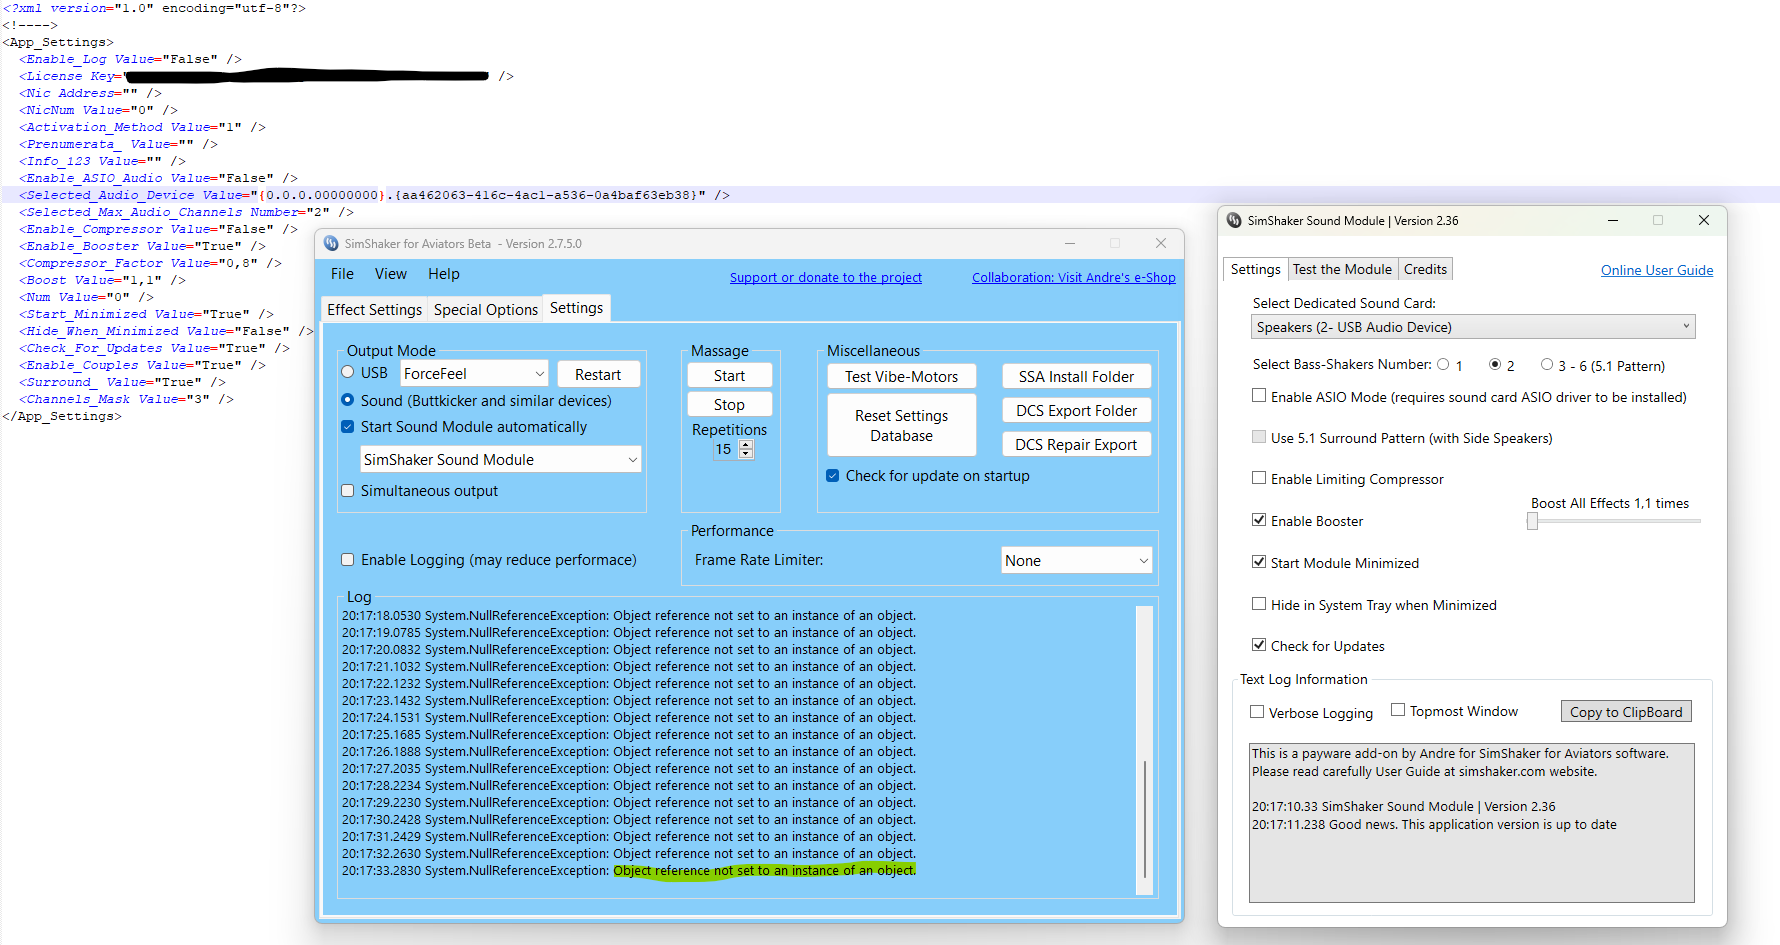Viewport: 1780px width, 945px height.
Task: Open the Credits tab
Action: coord(1425,269)
